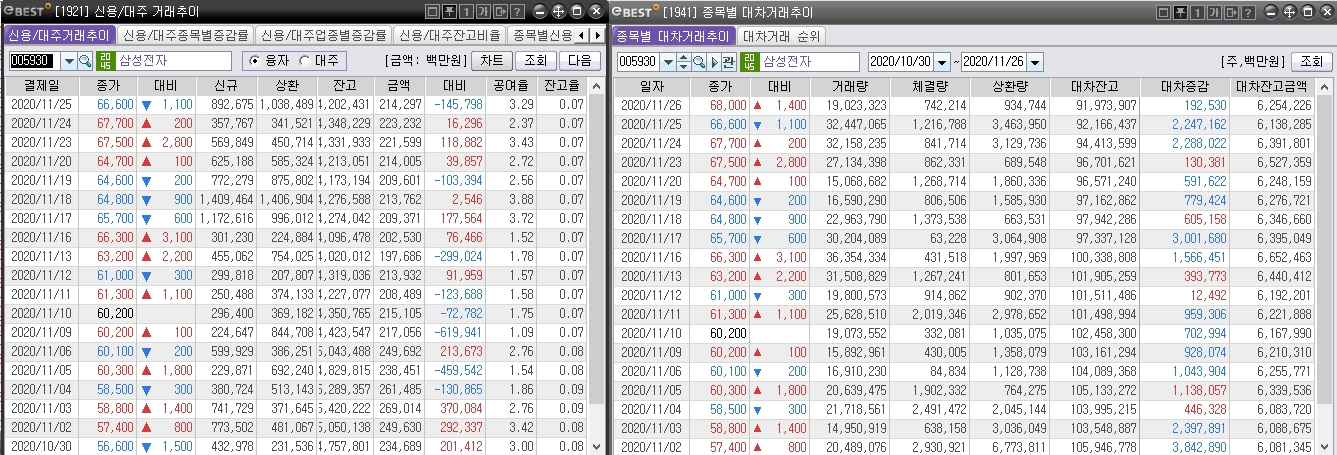Viewport: 1337px width, 455px height.
Task: Tab strip right arrow in 1921 window
Action: click(x=598, y=35)
